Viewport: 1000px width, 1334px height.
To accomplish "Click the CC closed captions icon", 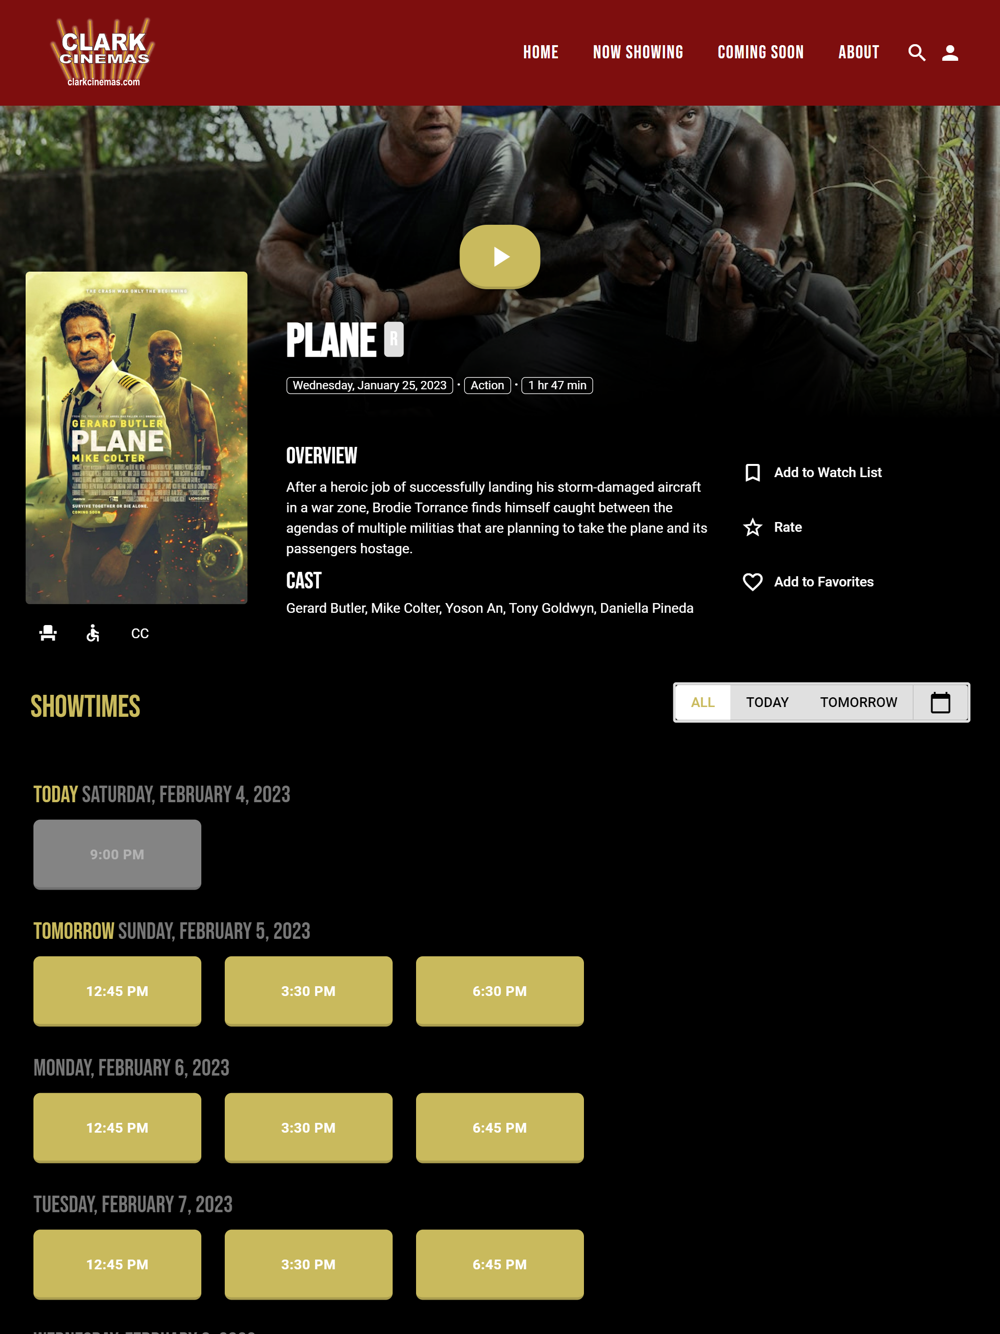I will click(x=140, y=634).
